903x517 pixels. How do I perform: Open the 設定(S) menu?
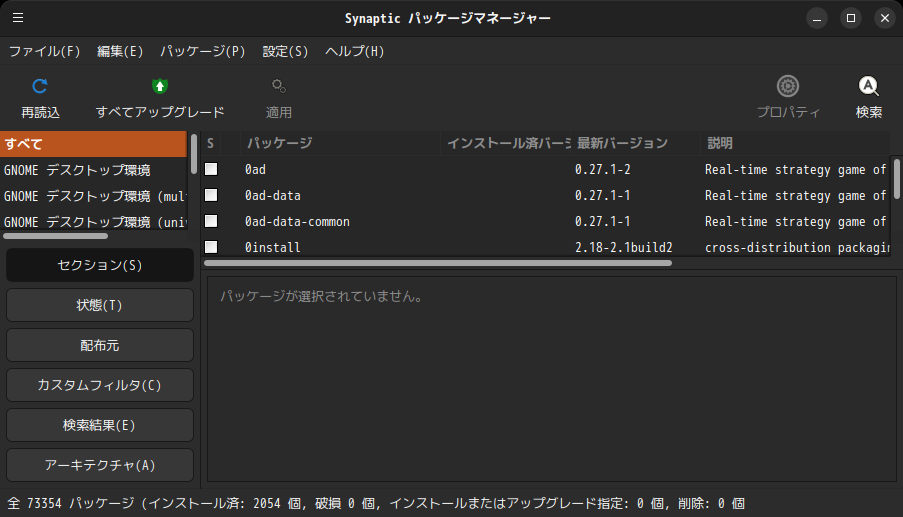coord(285,51)
